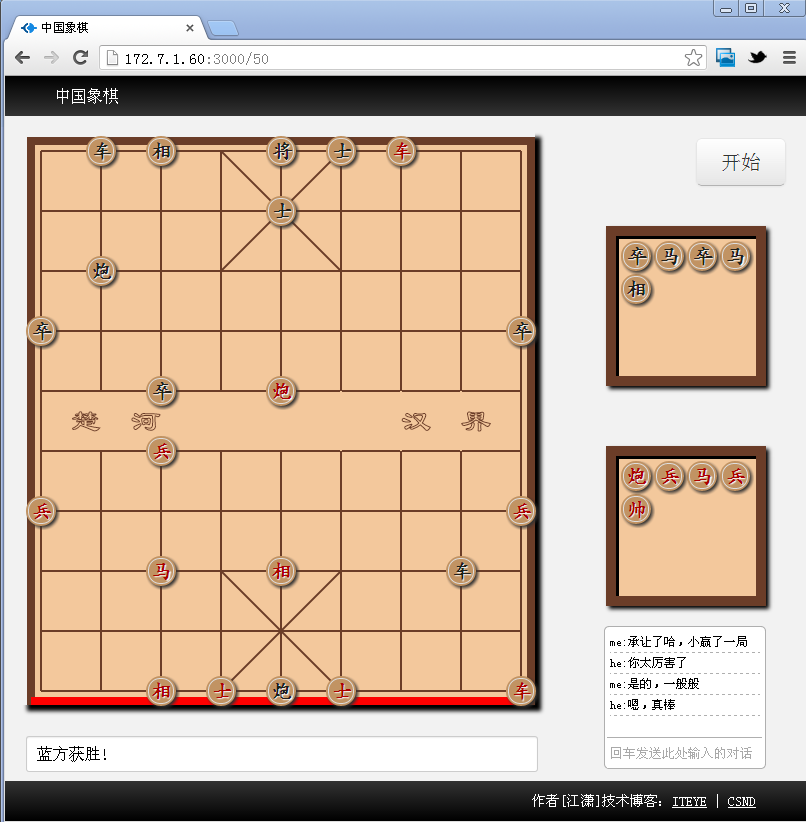Image resolution: width=806 pixels, height=822 pixels.
Task: Select the red 兵 just below the river
Action: [162, 451]
